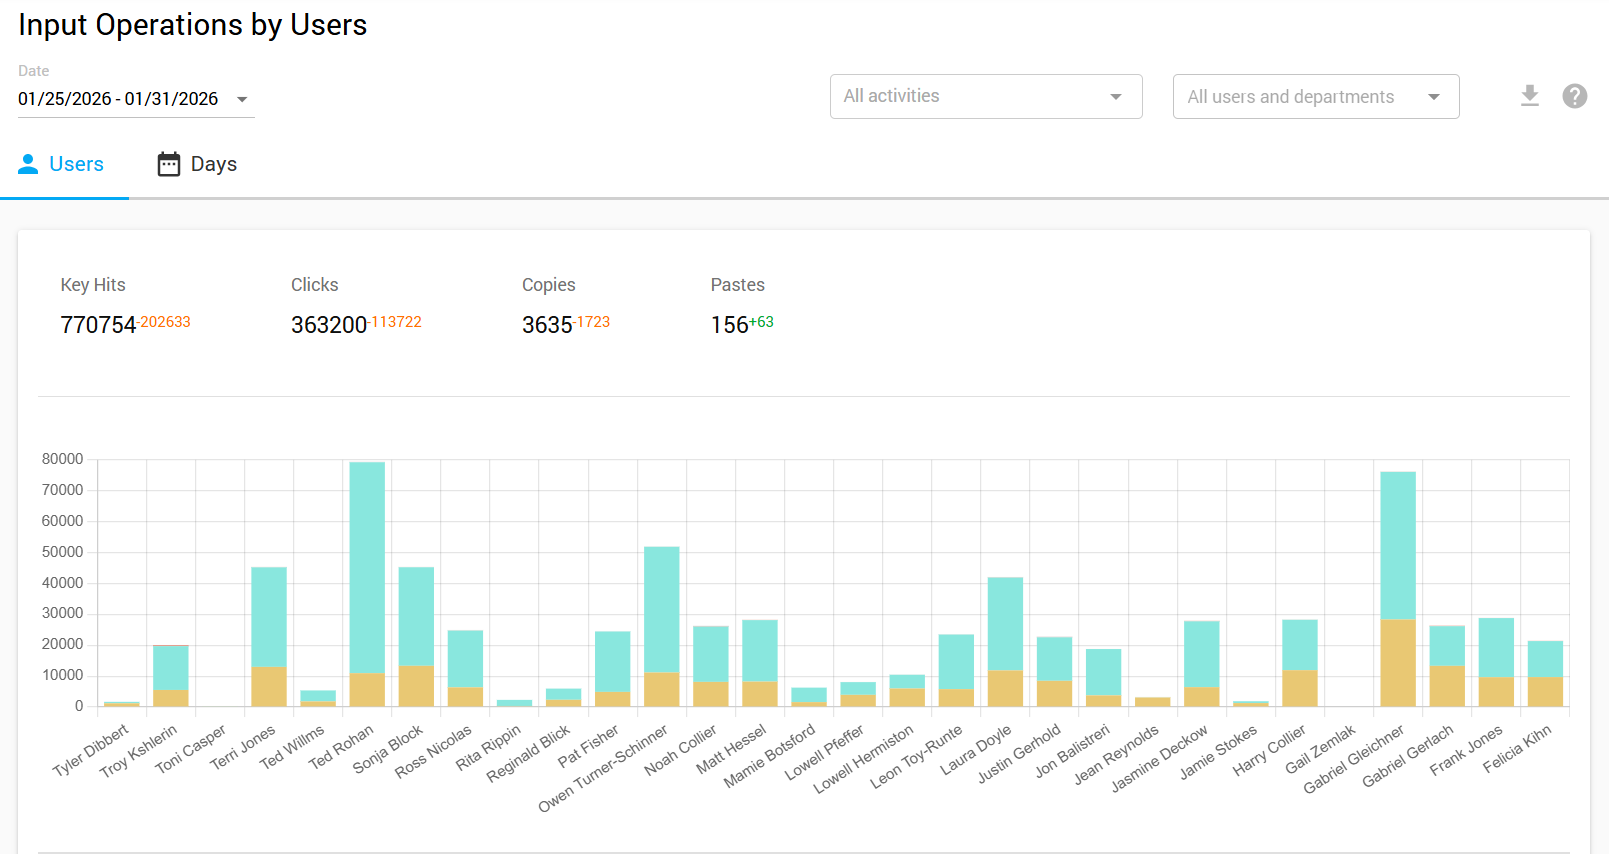The height and width of the screenshot is (854, 1609).
Task: Click the Pastes total 156
Action: coord(729,325)
